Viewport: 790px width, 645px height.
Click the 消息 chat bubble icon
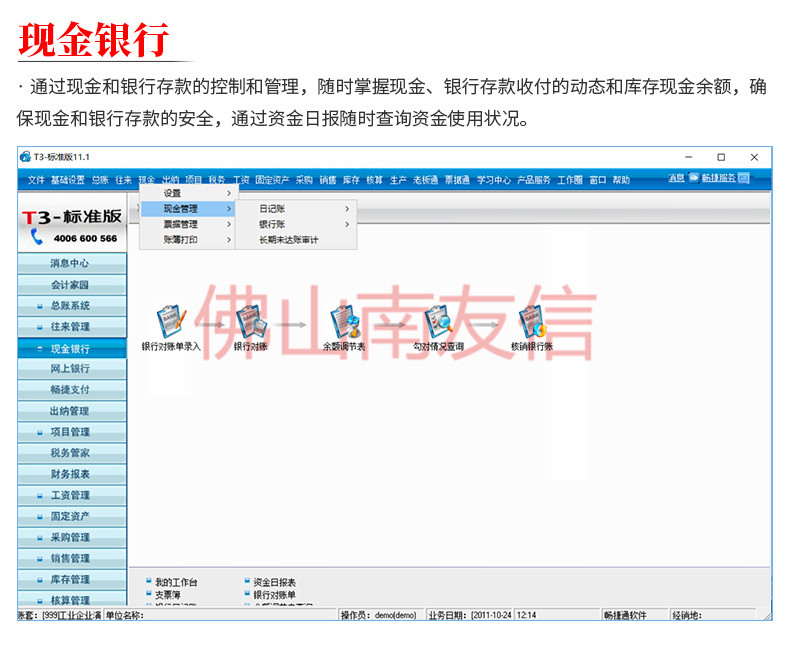coord(694,177)
